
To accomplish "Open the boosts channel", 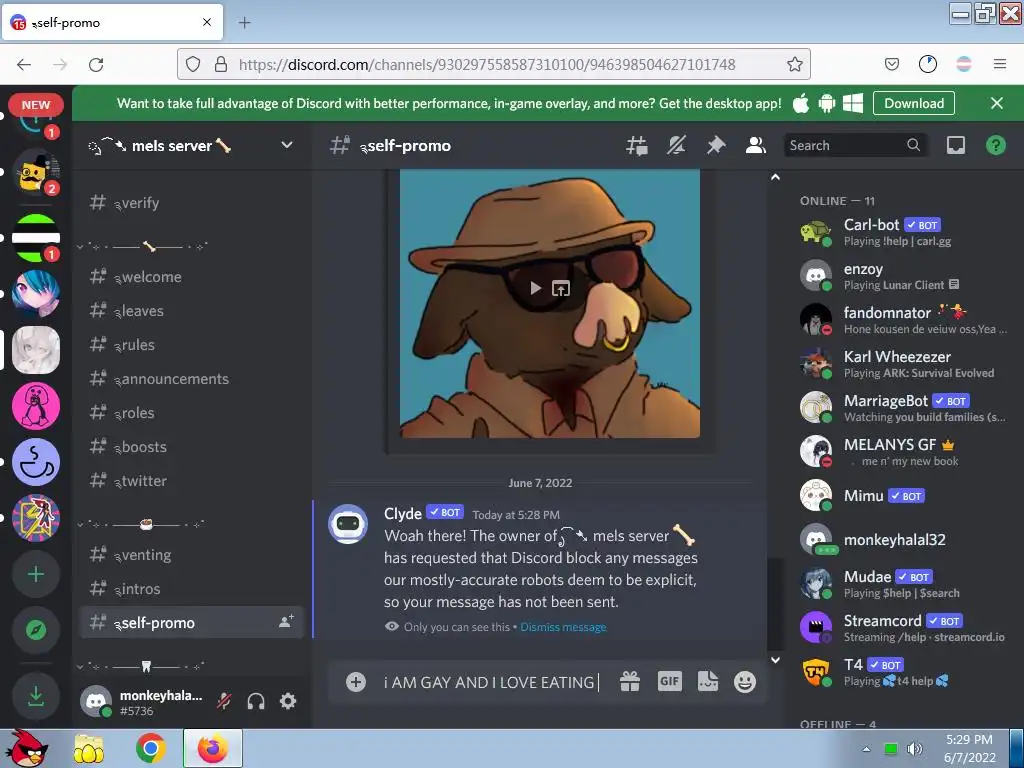I will [192, 447].
